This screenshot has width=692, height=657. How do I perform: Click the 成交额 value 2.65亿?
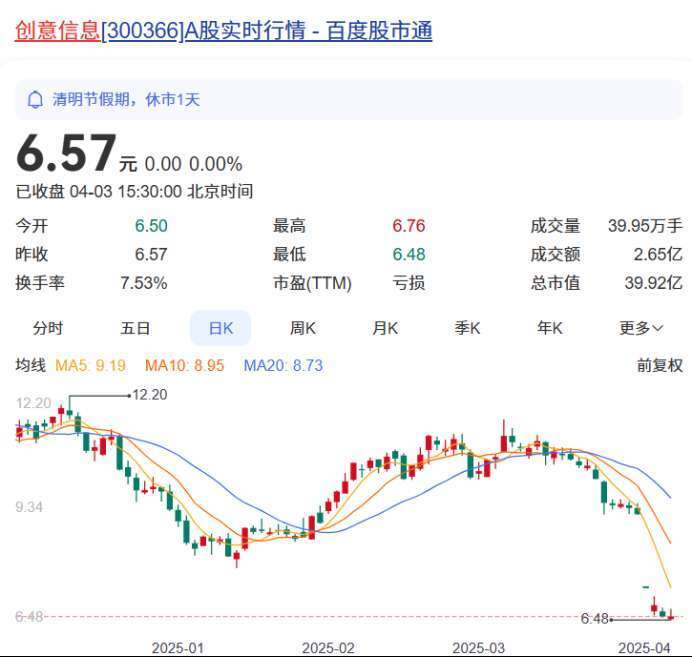(x=658, y=254)
